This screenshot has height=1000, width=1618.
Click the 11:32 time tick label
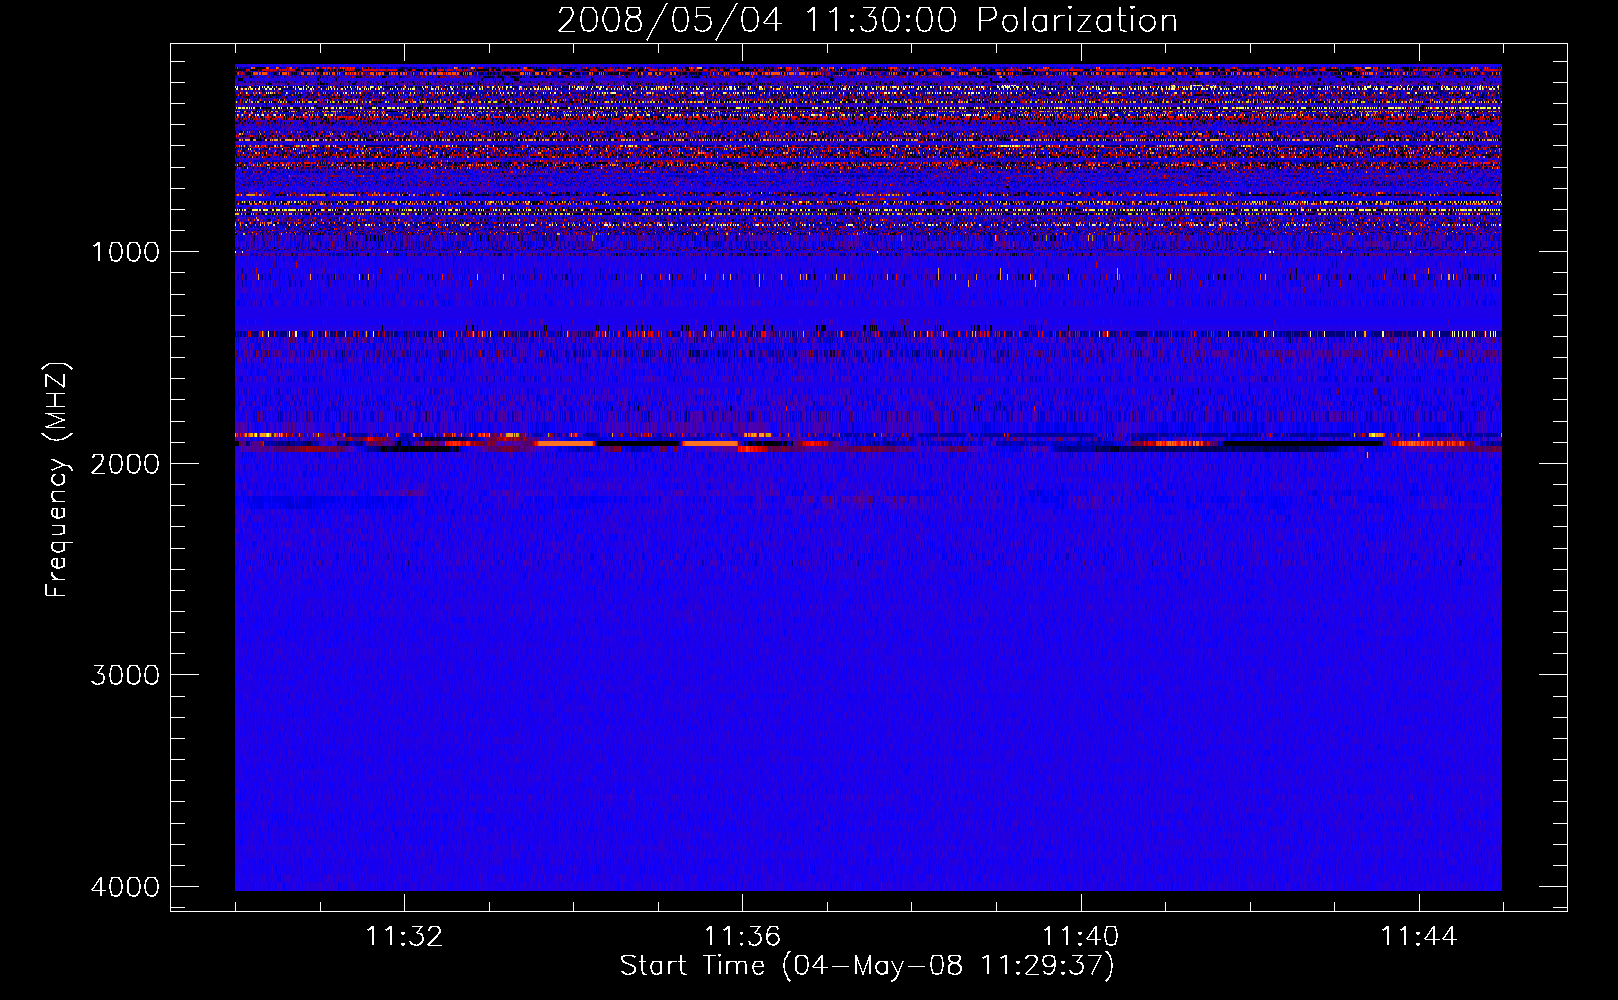tap(404, 937)
